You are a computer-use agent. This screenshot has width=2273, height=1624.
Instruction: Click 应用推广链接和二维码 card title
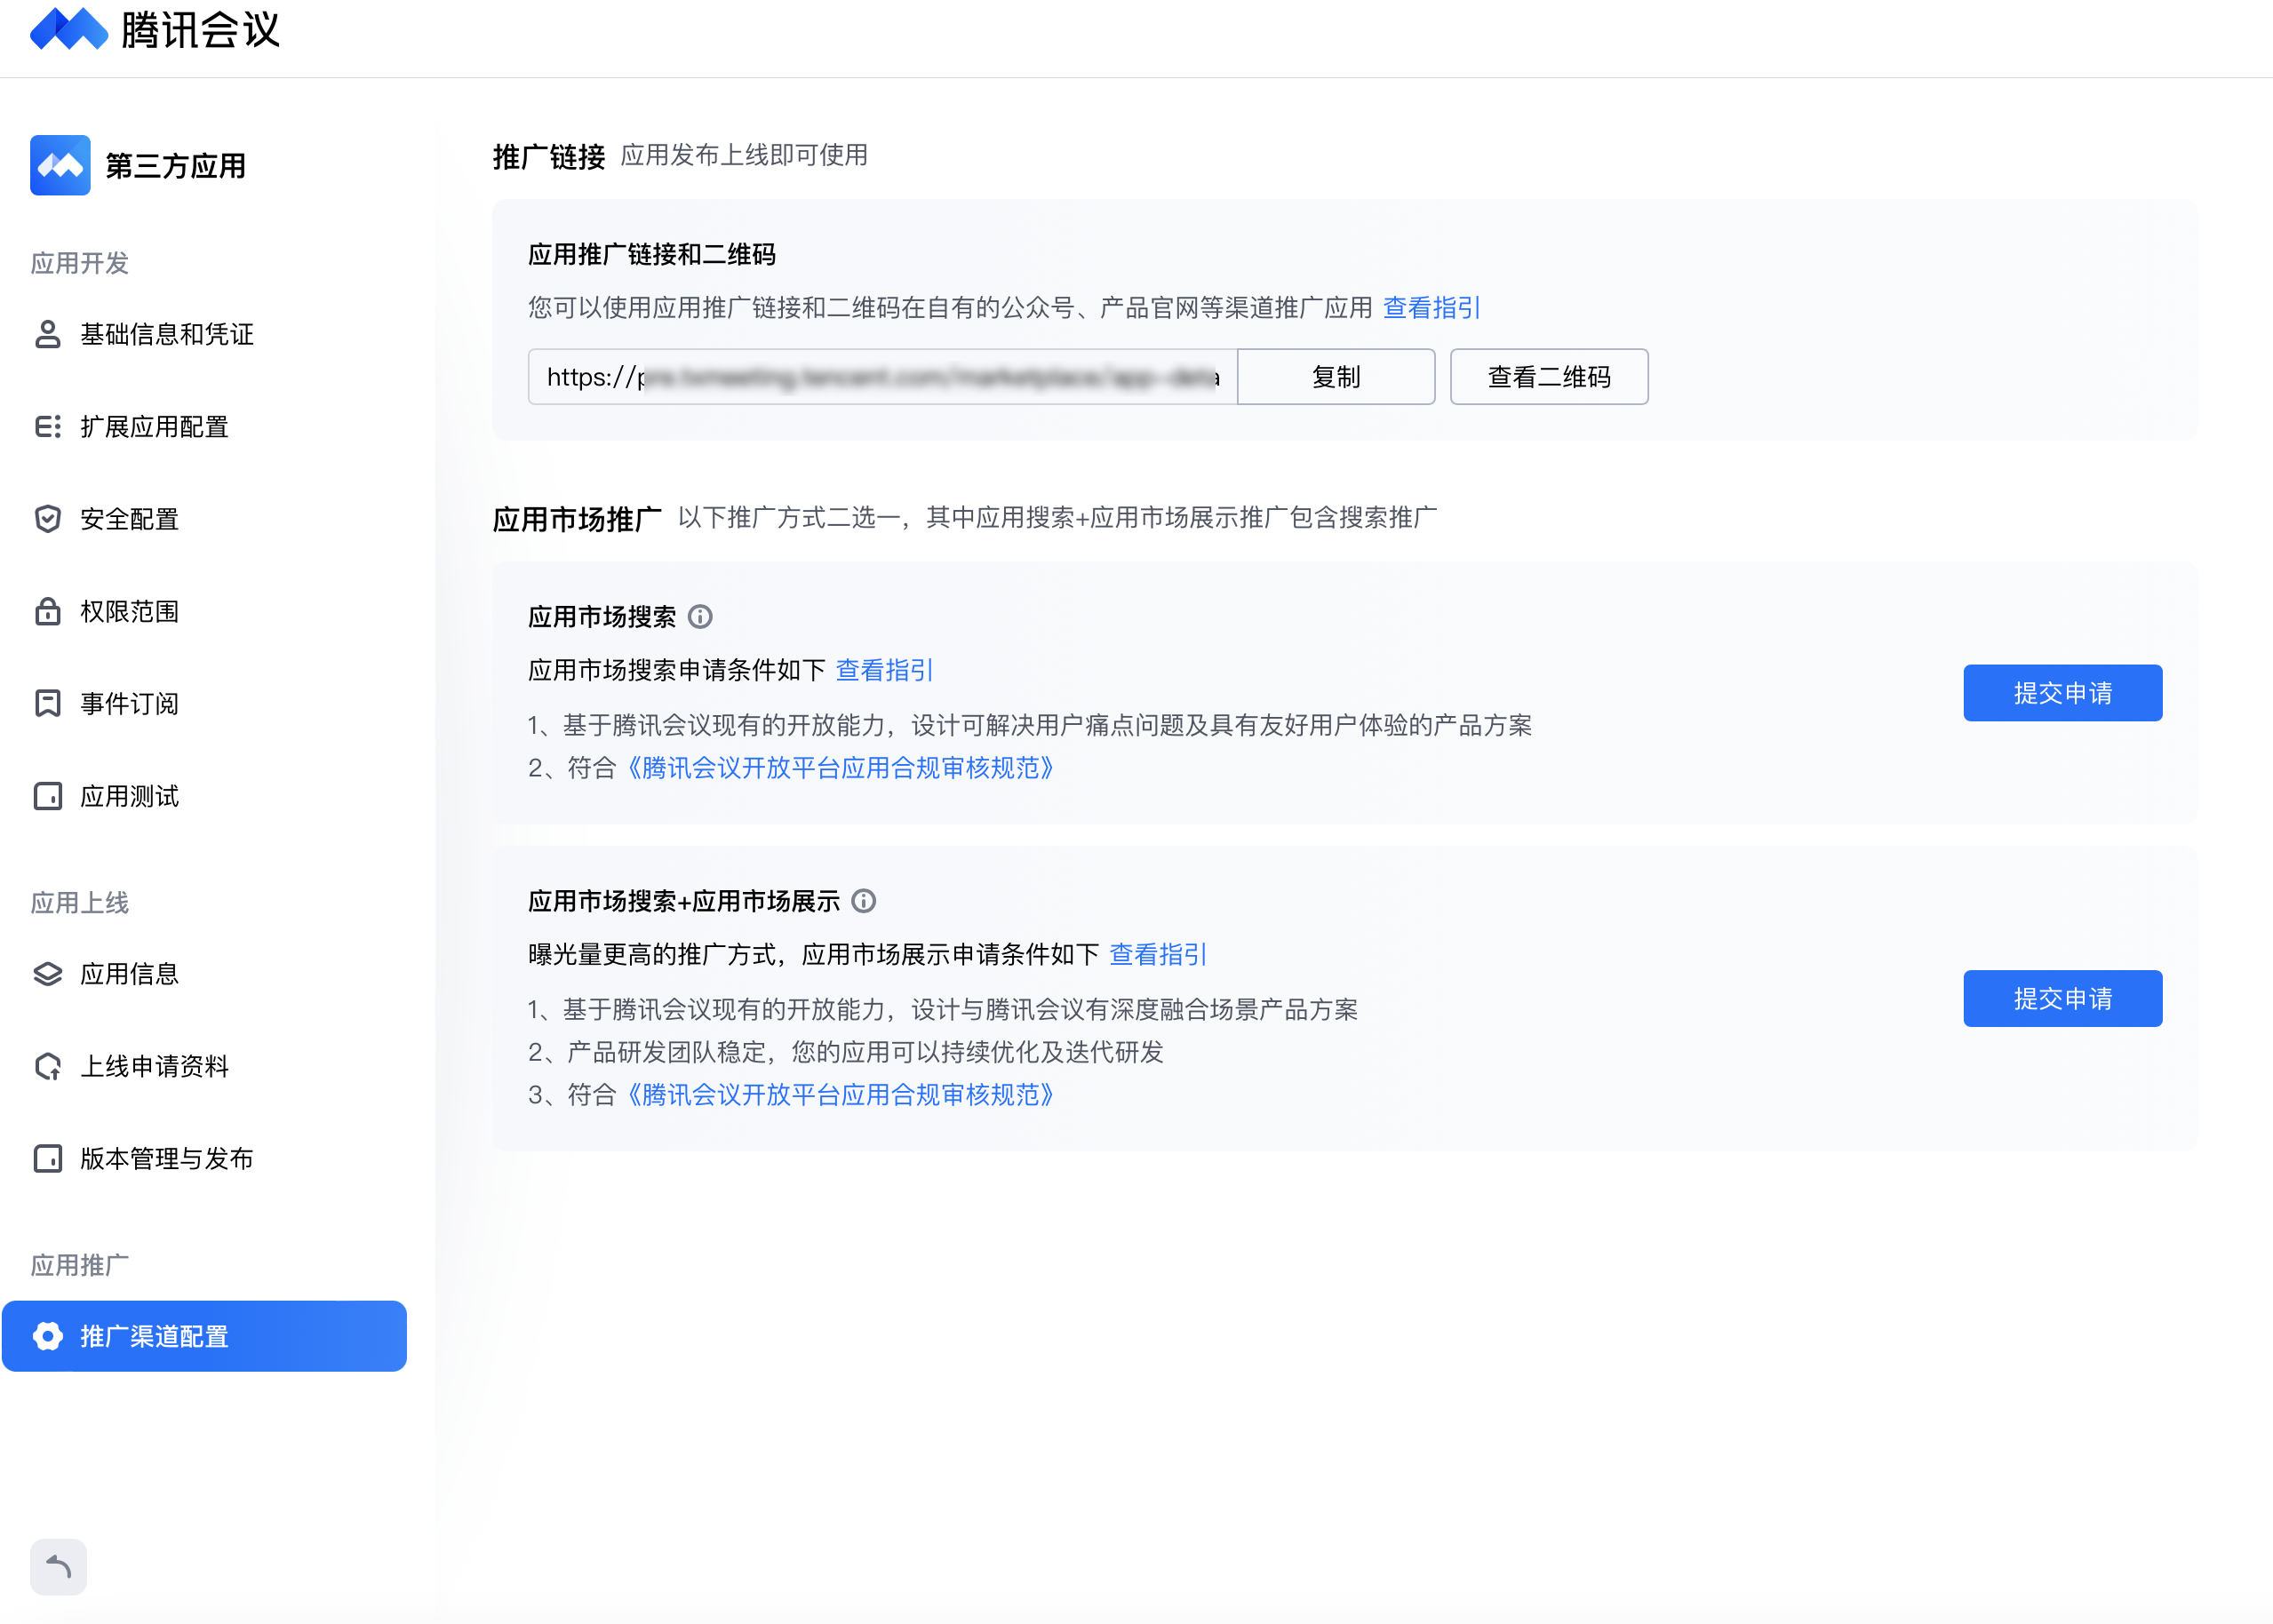click(x=652, y=254)
